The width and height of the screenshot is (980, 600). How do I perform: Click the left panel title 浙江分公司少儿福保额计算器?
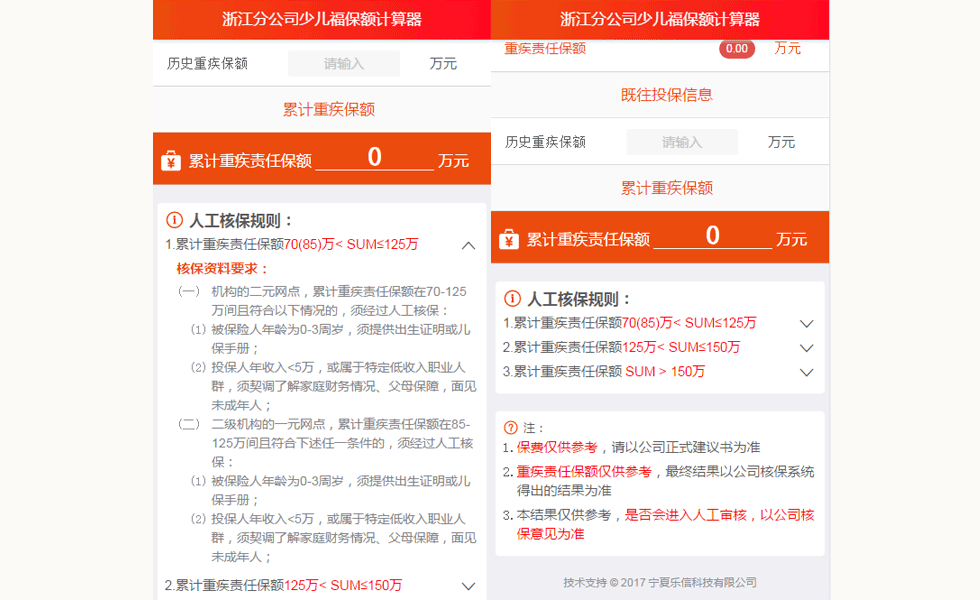322,19
